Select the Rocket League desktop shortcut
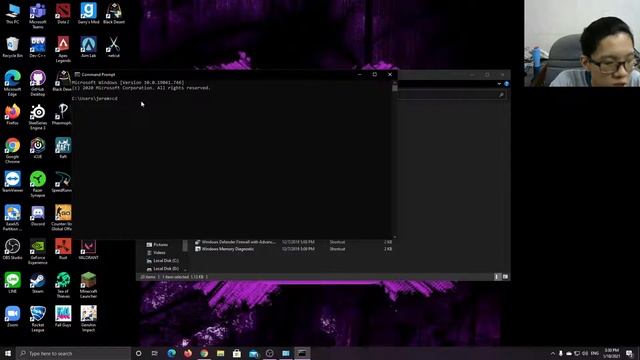 (38, 319)
